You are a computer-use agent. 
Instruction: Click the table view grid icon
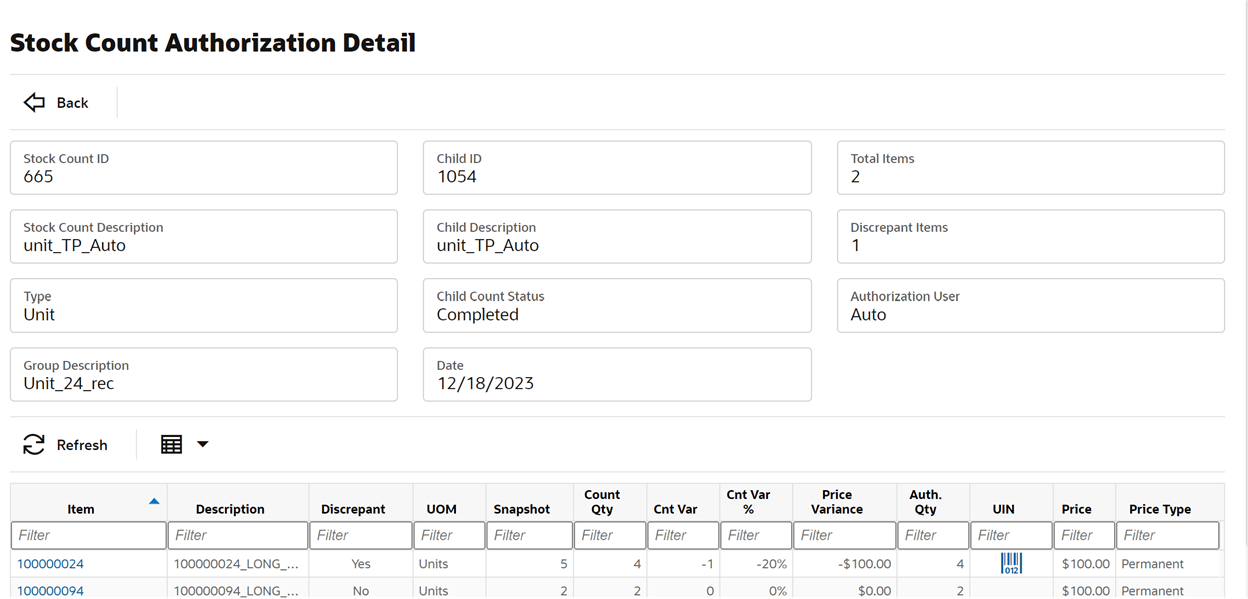click(171, 444)
